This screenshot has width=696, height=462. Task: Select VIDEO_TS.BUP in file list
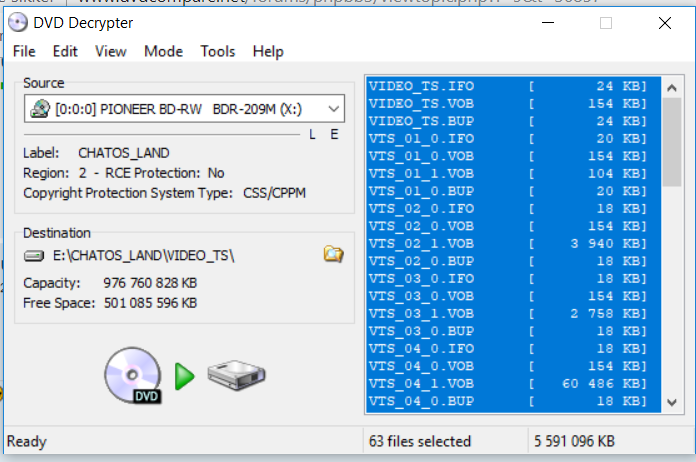click(514, 121)
